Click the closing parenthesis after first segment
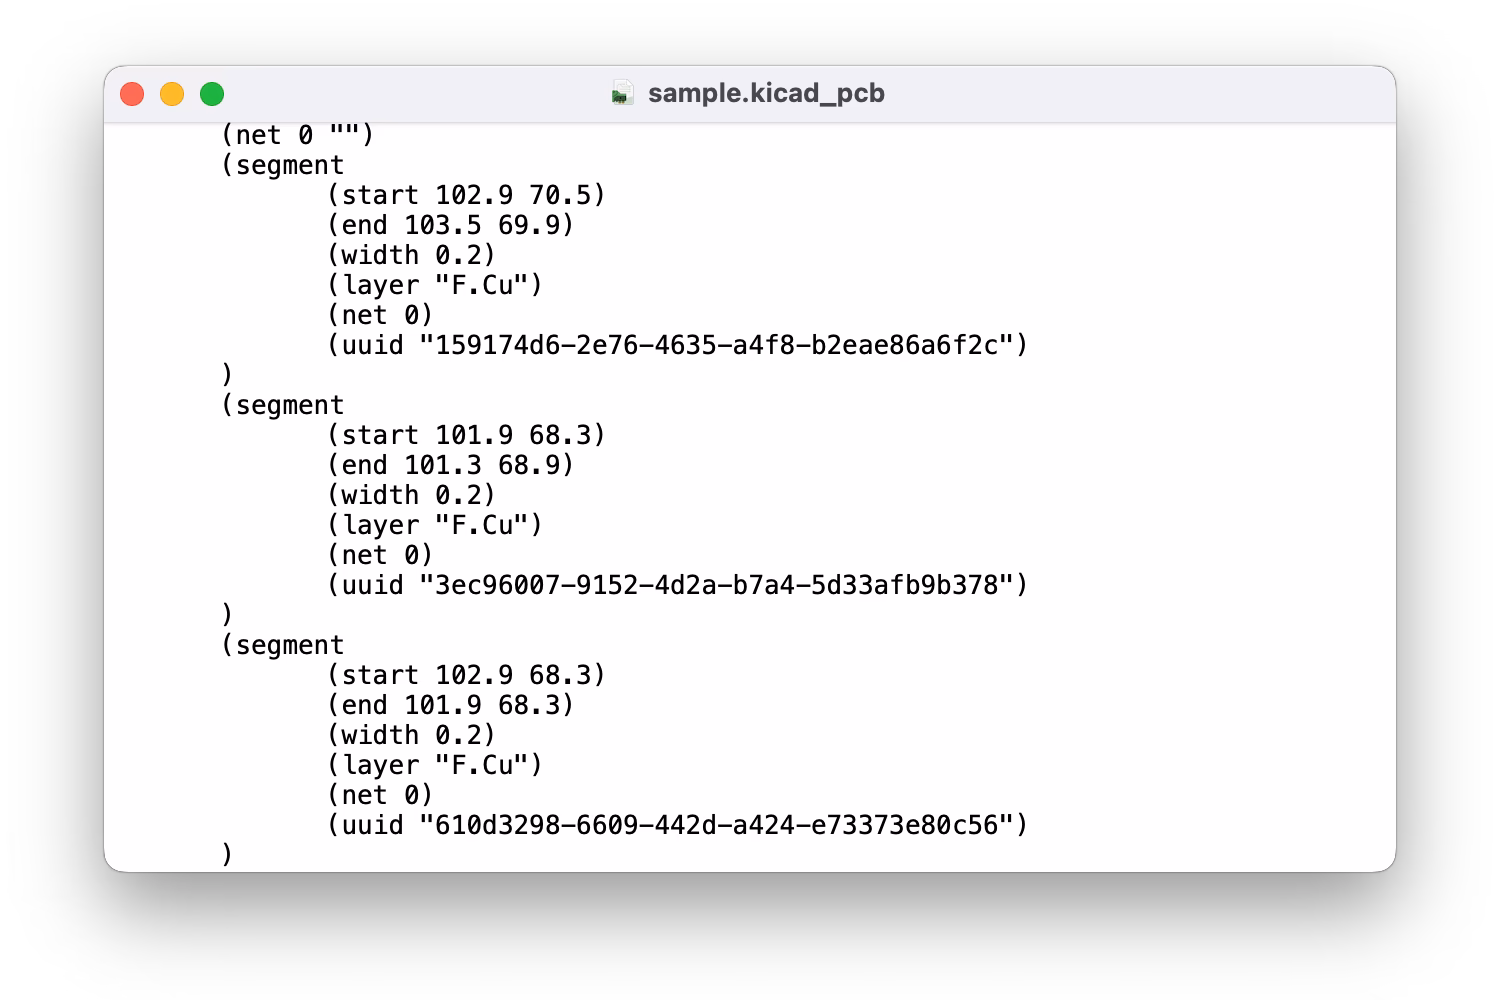The width and height of the screenshot is (1500, 1000). [x=227, y=375]
